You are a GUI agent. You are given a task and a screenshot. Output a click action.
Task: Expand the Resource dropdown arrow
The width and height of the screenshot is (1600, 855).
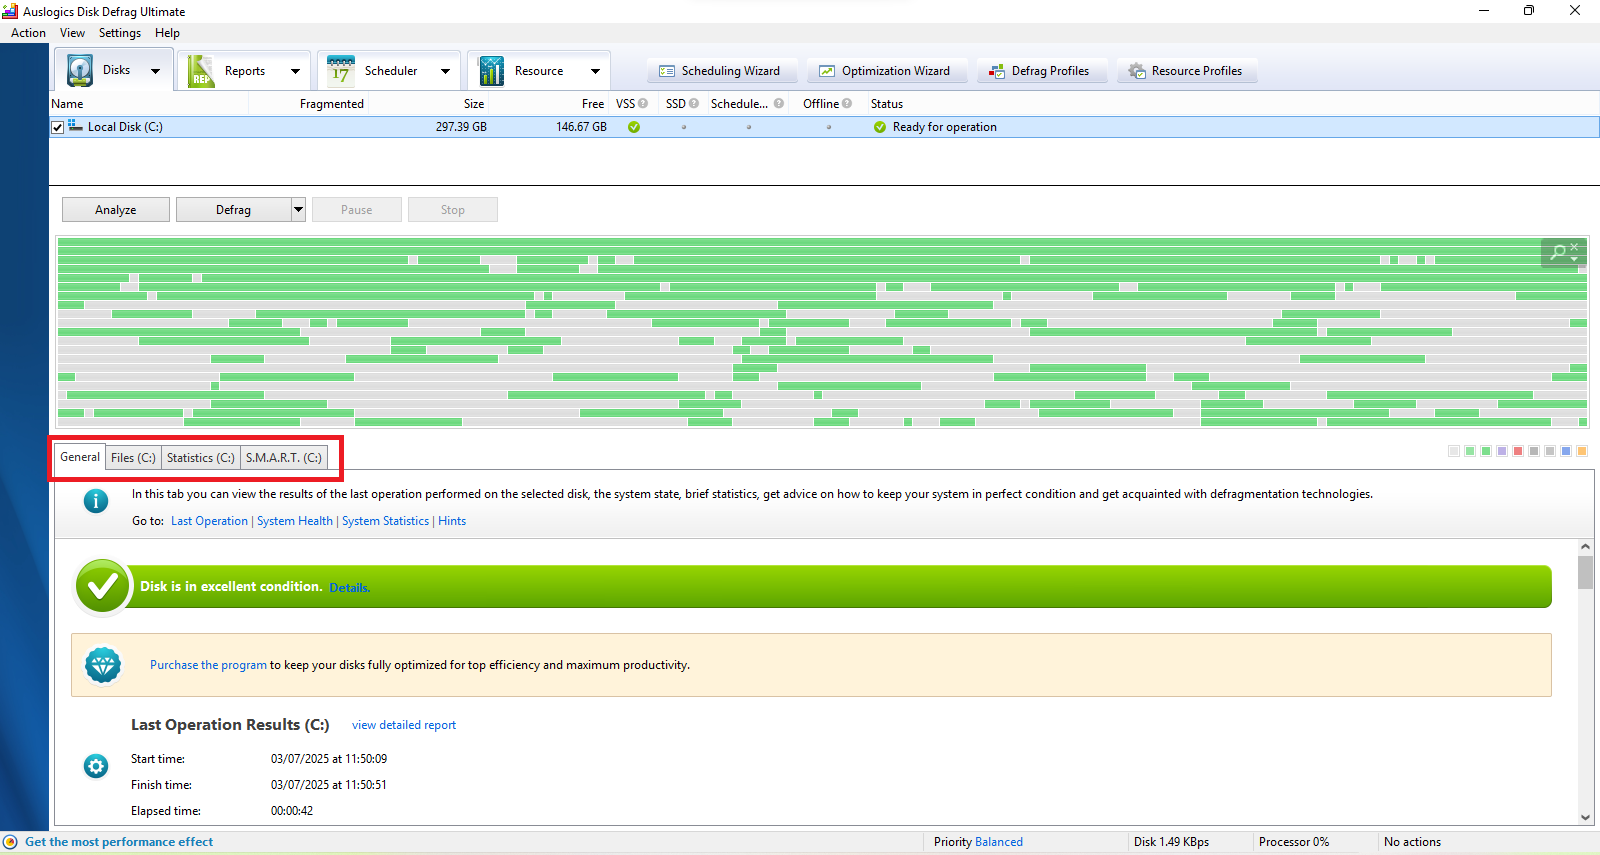click(x=595, y=71)
